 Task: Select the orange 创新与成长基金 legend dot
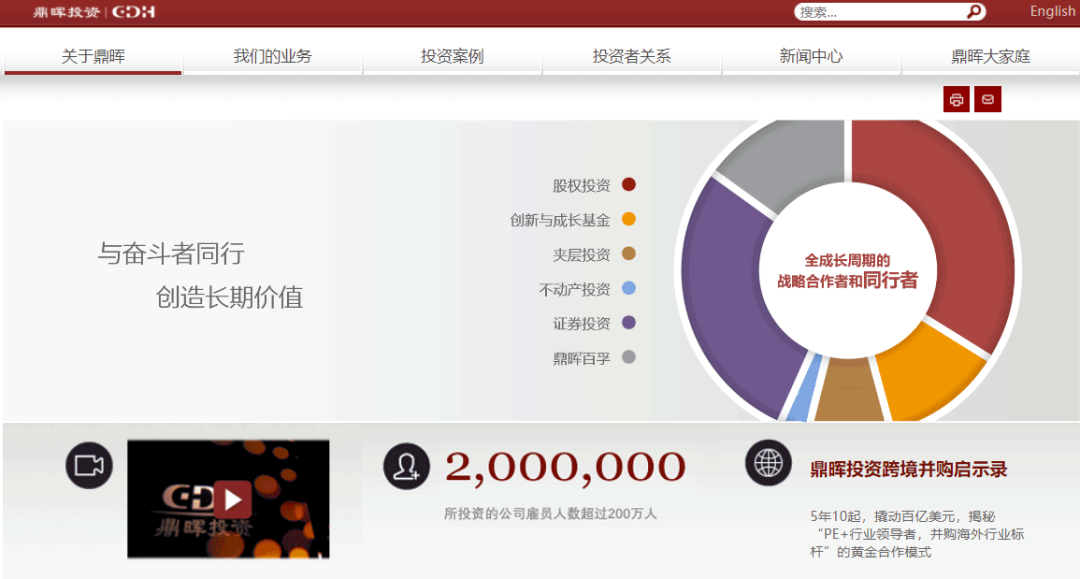pyautogui.click(x=629, y=219)
